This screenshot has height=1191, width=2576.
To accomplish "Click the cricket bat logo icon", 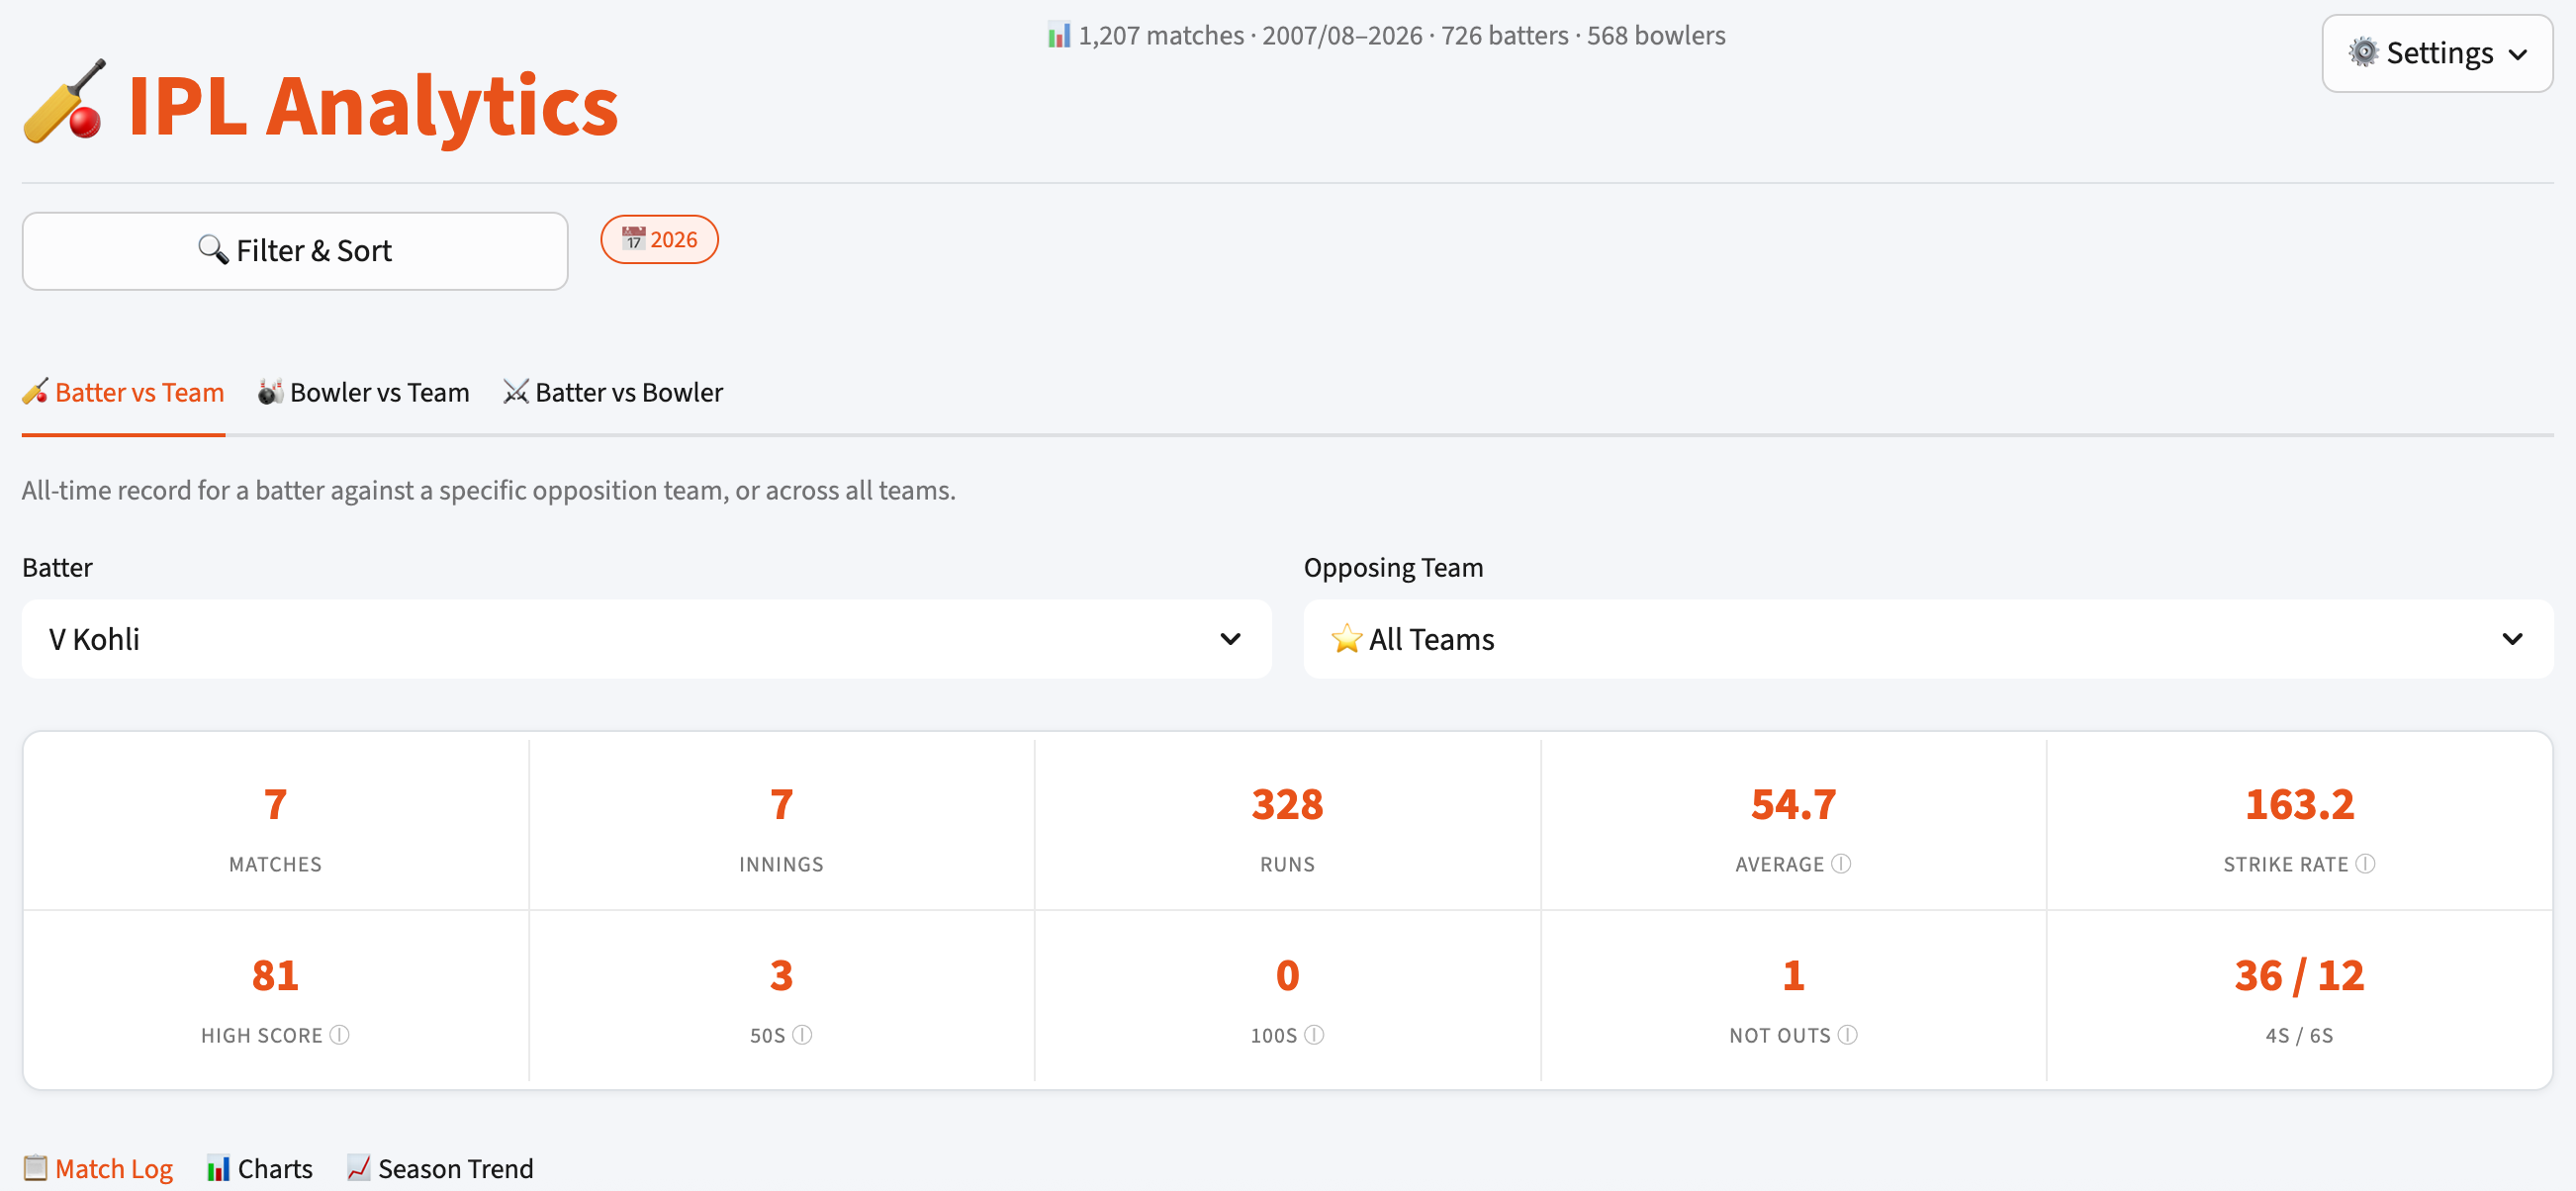I will tap(64, 103).
